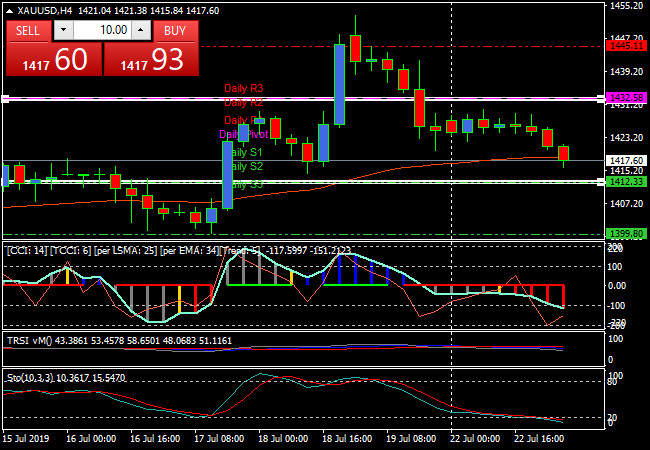Click the Daily R3 pivot label
Viewport: 650px width, 450px height.
point(243,88)
